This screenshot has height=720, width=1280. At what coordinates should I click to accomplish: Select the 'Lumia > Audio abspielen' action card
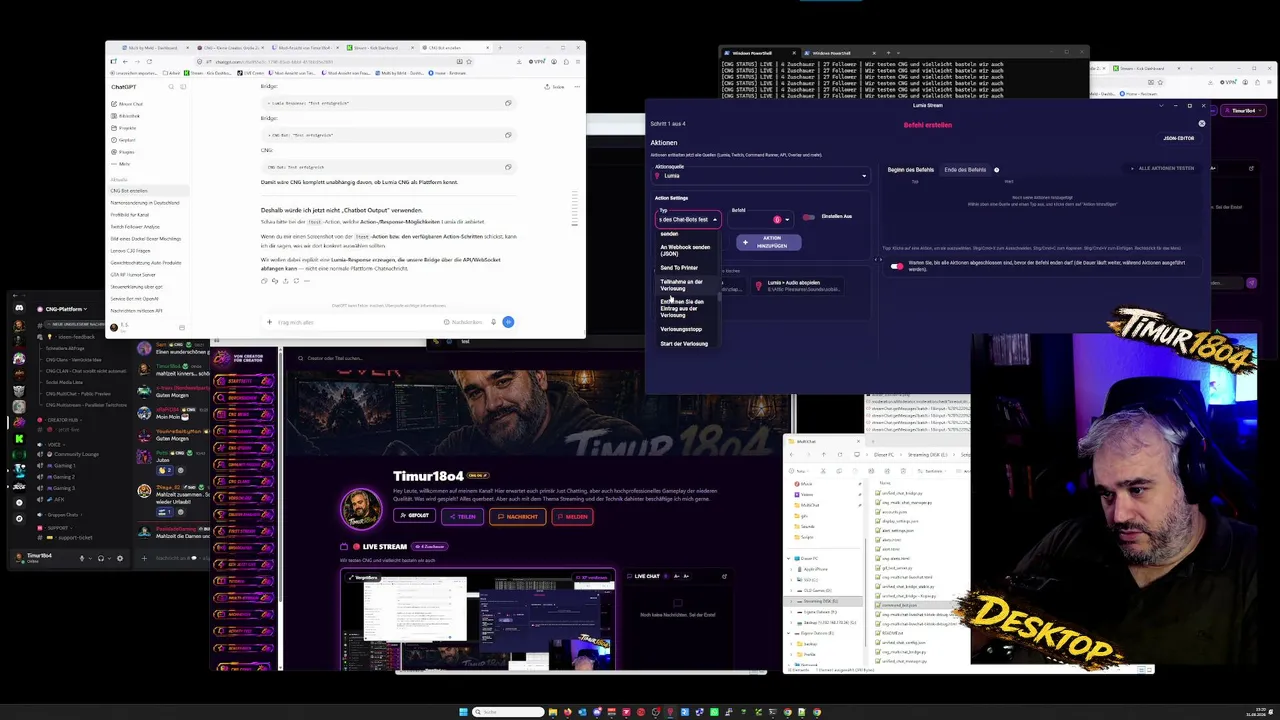pyautogui.click(x=796, y=286)
